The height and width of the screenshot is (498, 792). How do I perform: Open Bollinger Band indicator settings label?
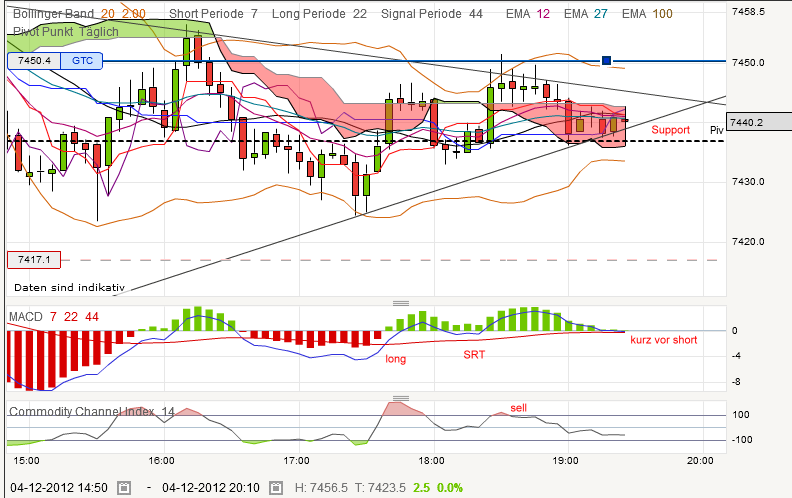coord(79,14)
